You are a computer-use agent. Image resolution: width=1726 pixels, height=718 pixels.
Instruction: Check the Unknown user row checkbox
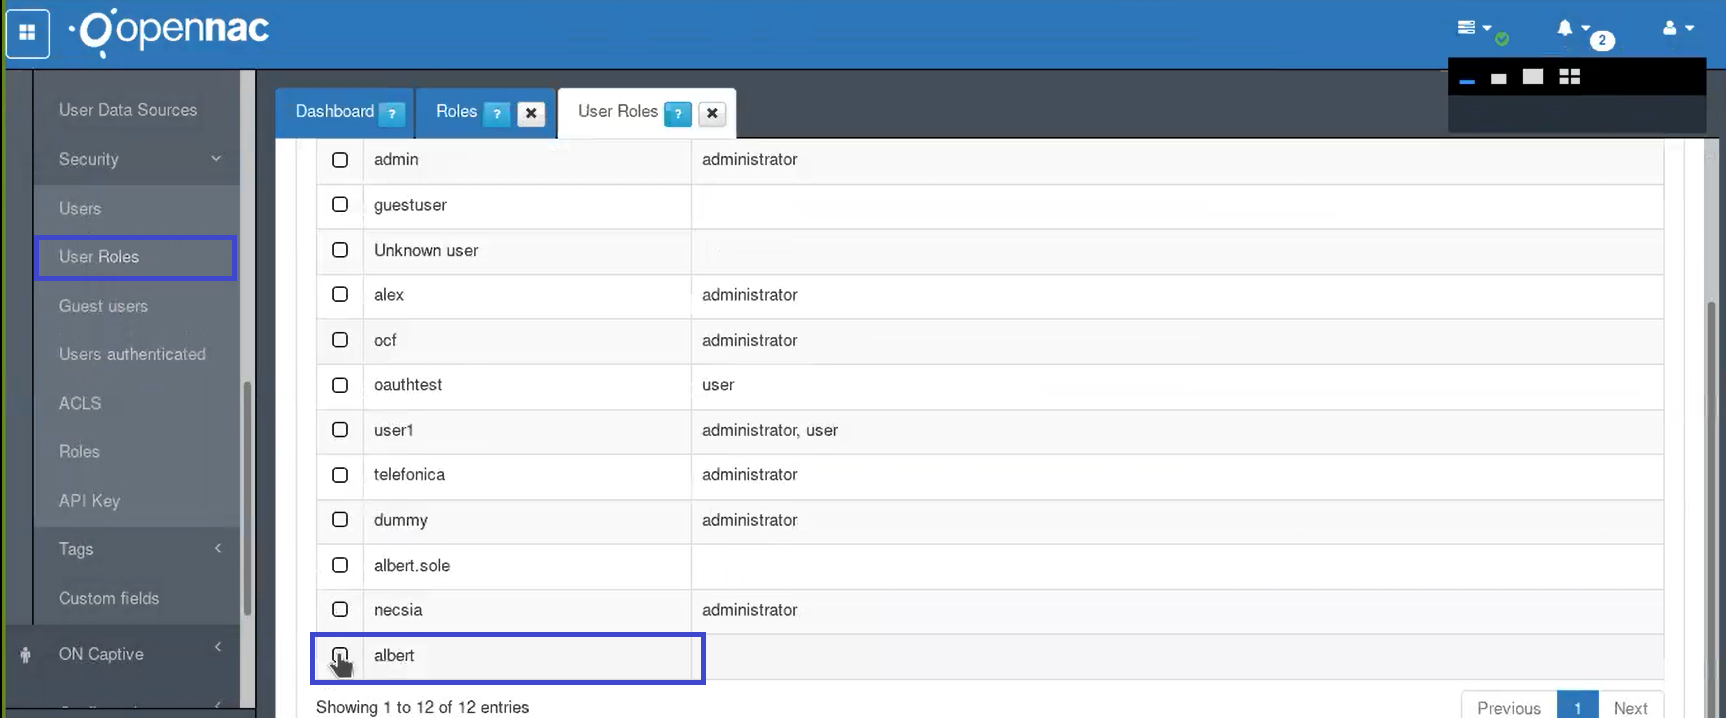click(x=340, y=250)
